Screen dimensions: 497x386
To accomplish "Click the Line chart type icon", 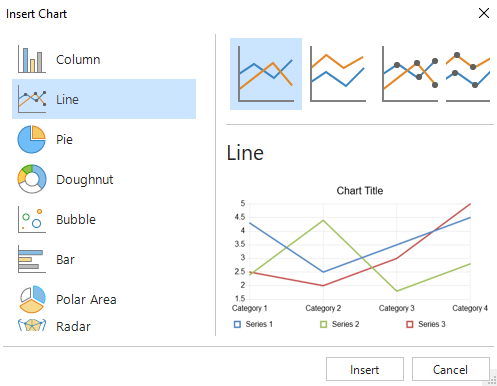I will (32, 99).
